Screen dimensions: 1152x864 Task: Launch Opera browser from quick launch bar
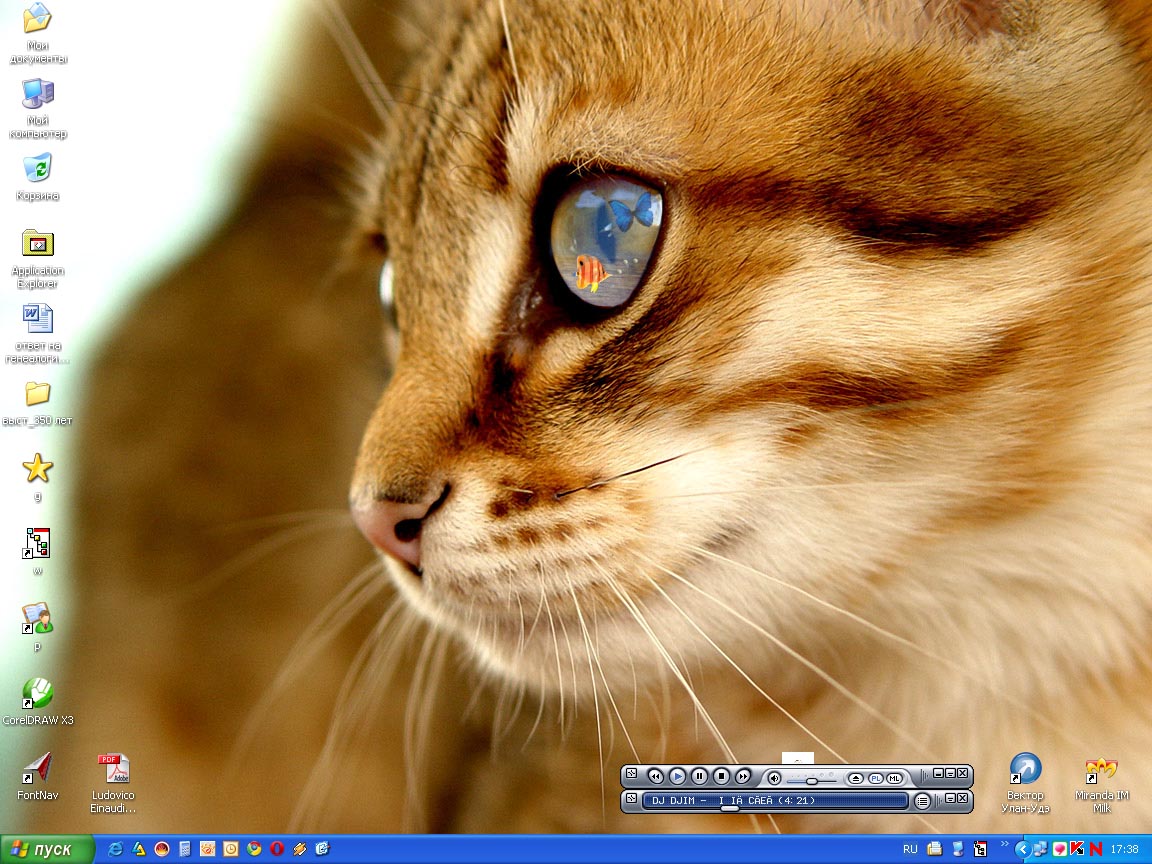277,849
